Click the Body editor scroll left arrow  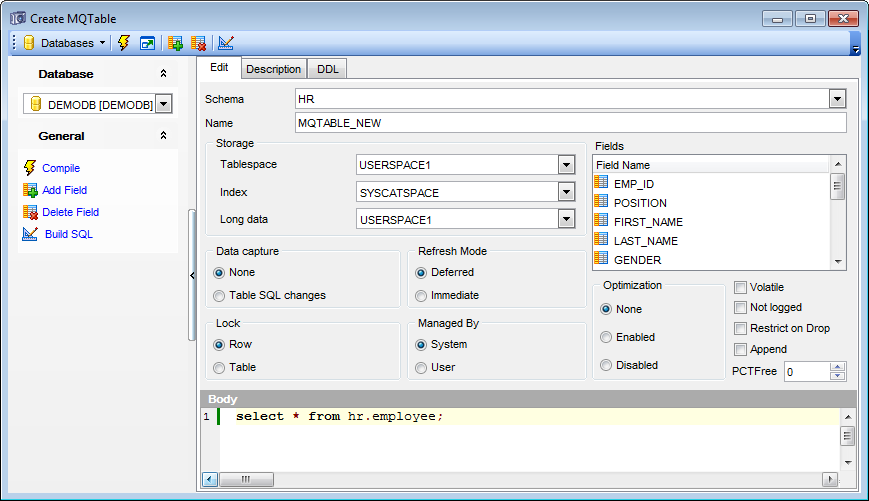tap(210, 479)
